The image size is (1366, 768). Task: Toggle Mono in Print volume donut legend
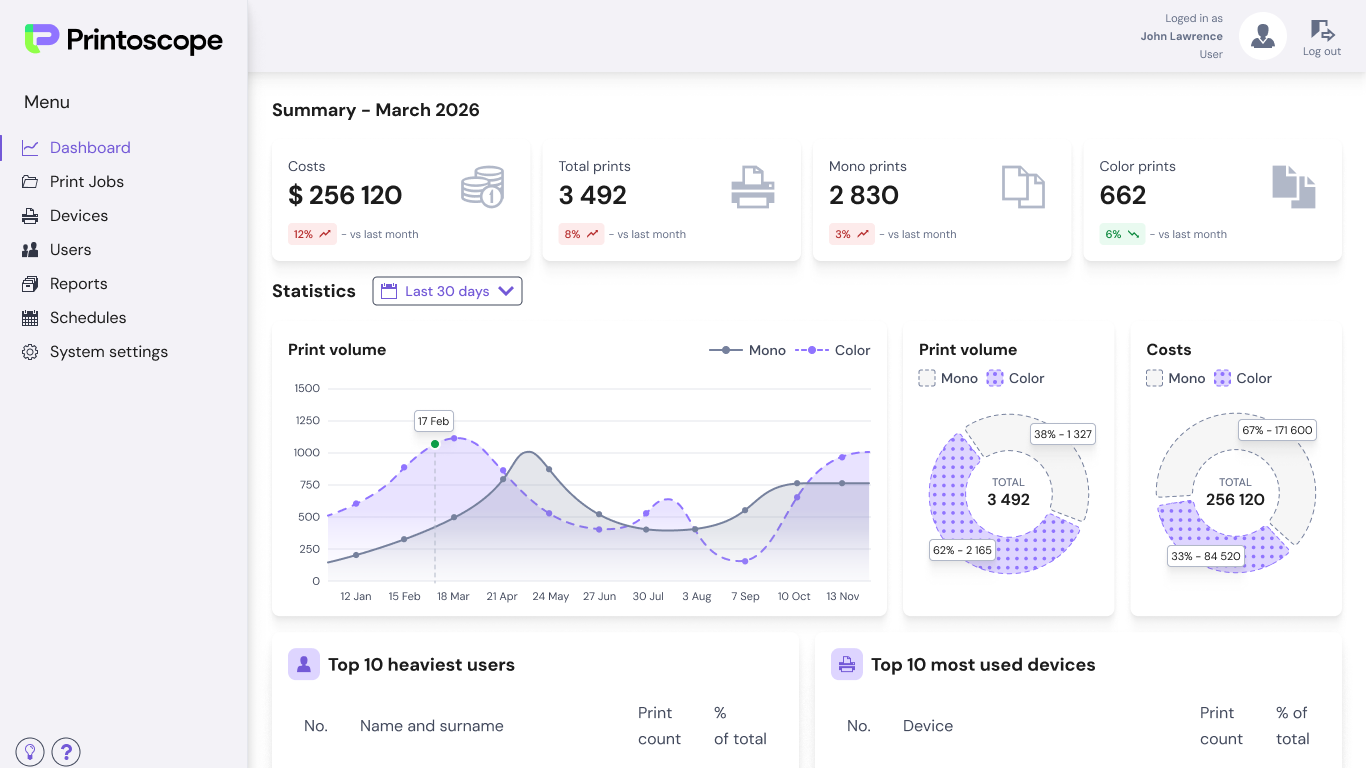coord(947,378)
